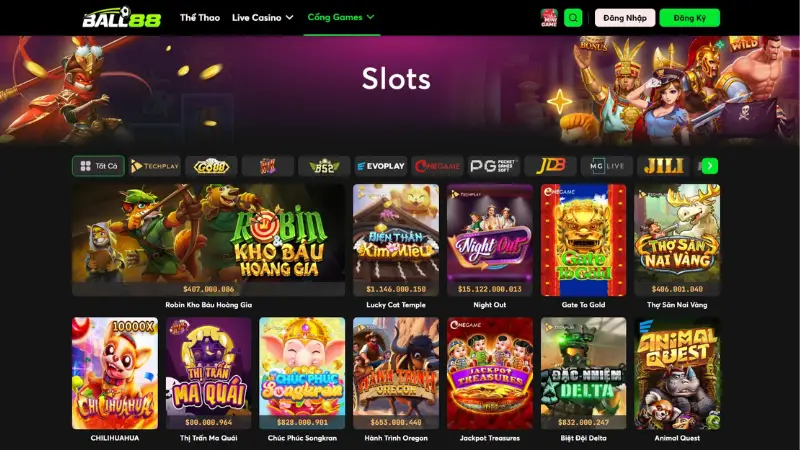800x450 pixels.
Task: Open the green search icon
Action: click(573, 18)
